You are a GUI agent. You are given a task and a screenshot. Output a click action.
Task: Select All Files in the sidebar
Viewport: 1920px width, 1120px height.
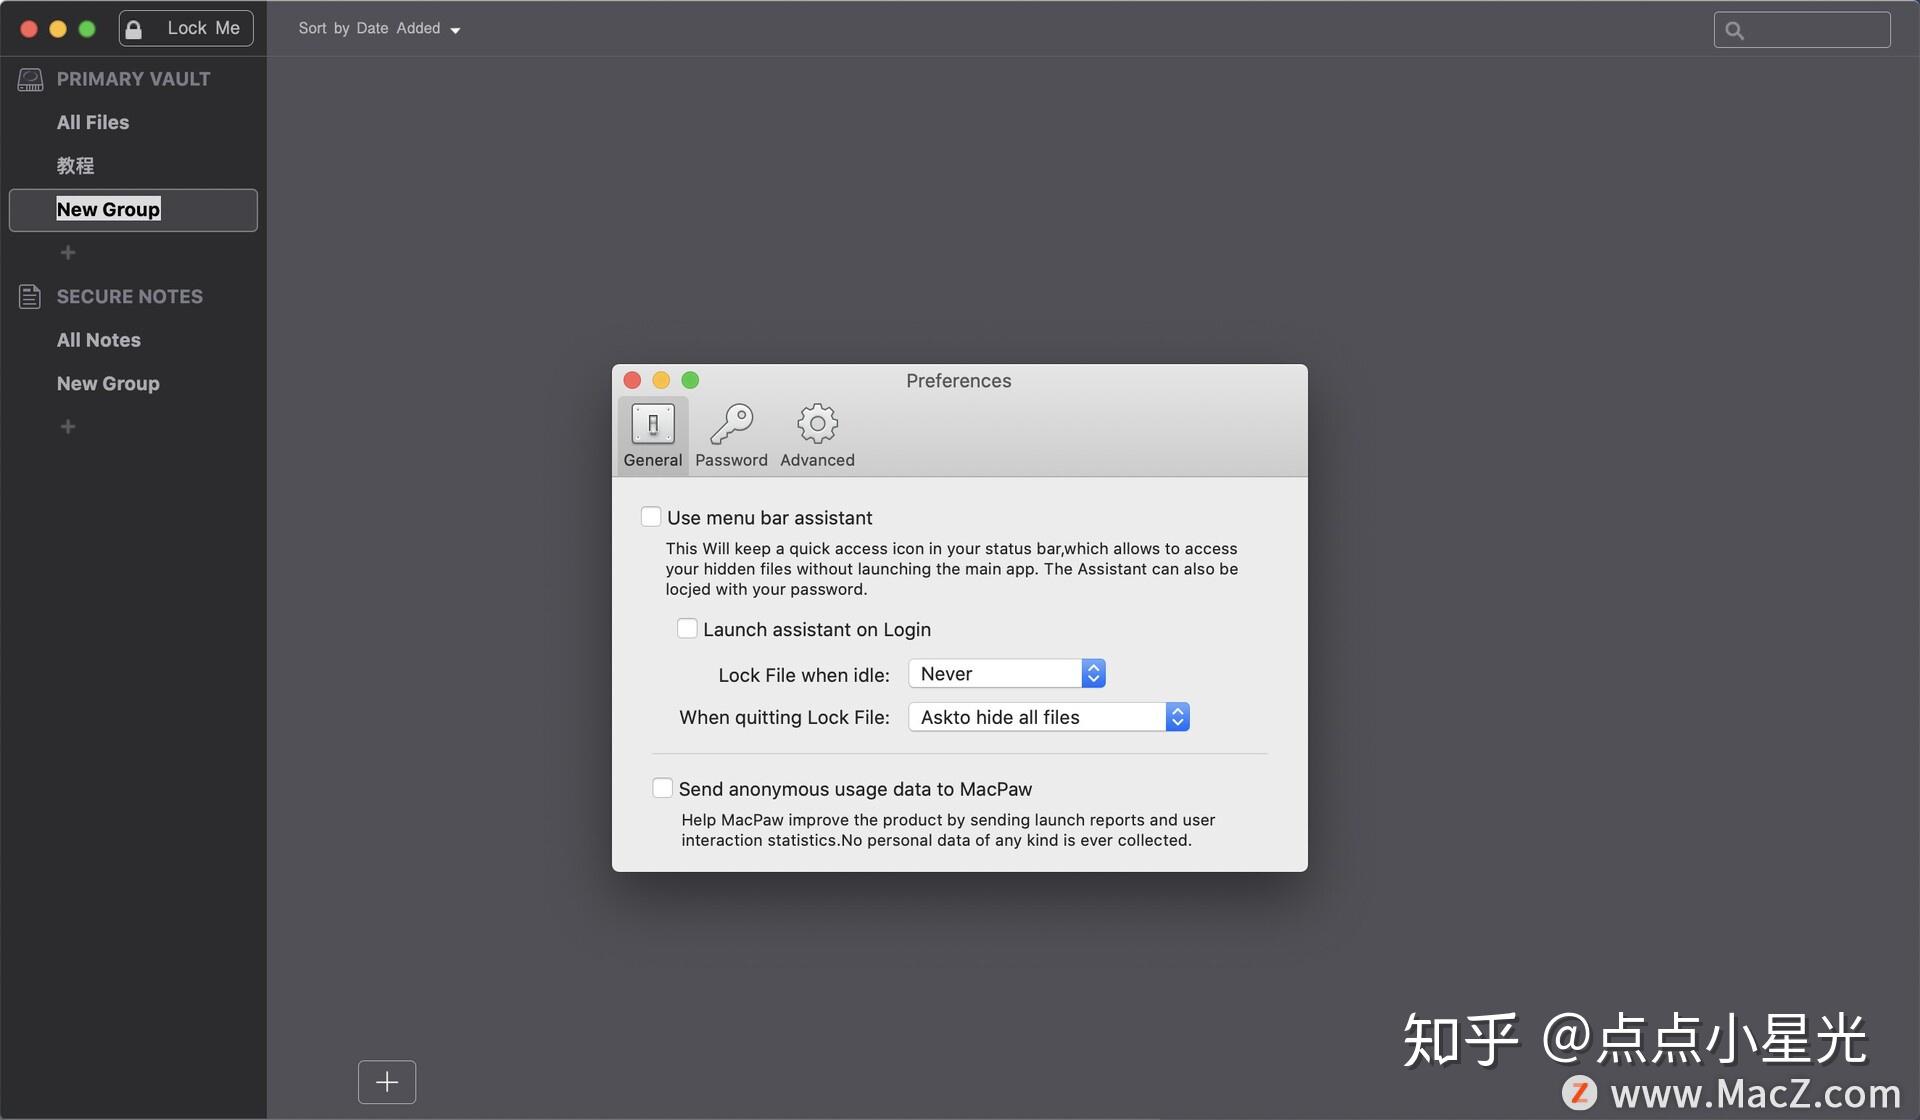coord(93,122)
